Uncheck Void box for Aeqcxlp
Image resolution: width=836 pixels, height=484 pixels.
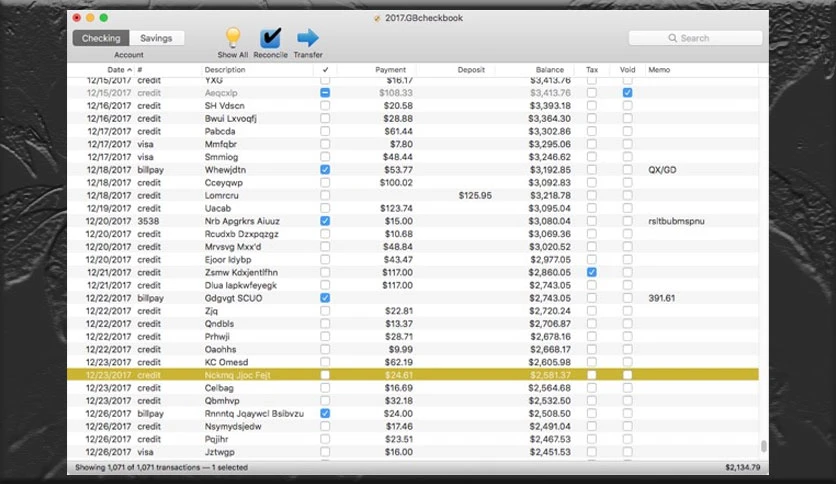(x=628, y=93)
